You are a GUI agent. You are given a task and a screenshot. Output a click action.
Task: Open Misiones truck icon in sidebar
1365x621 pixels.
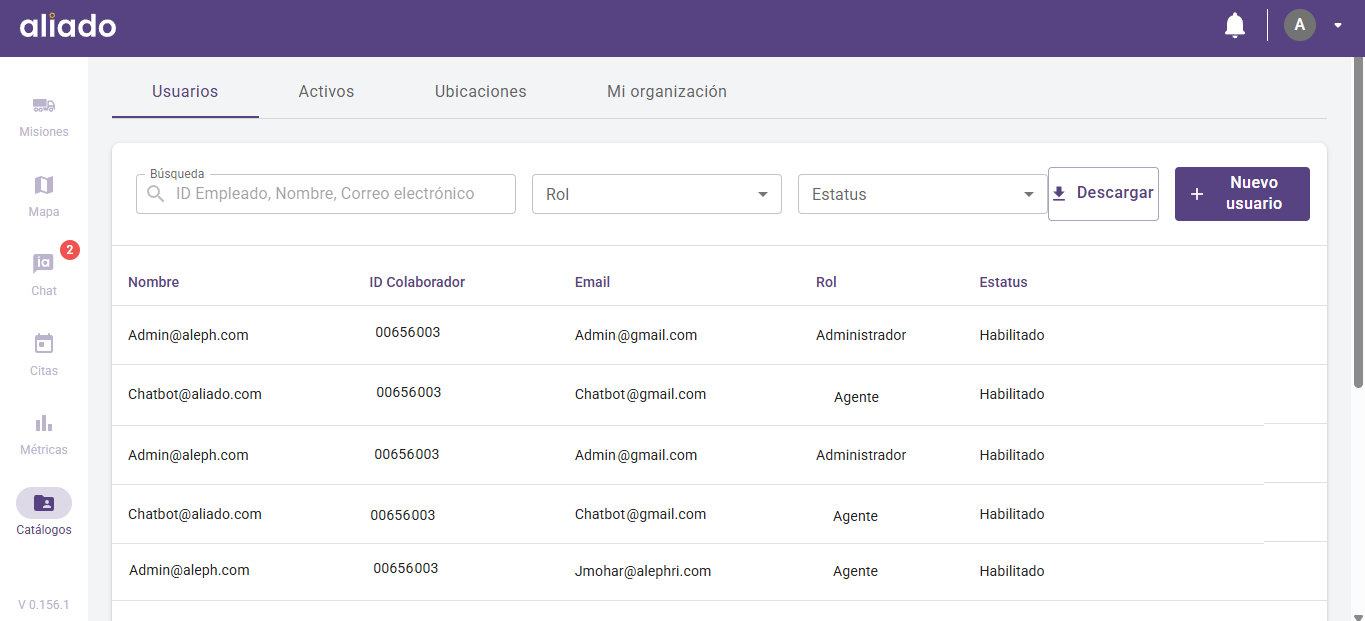pos(44,106)
